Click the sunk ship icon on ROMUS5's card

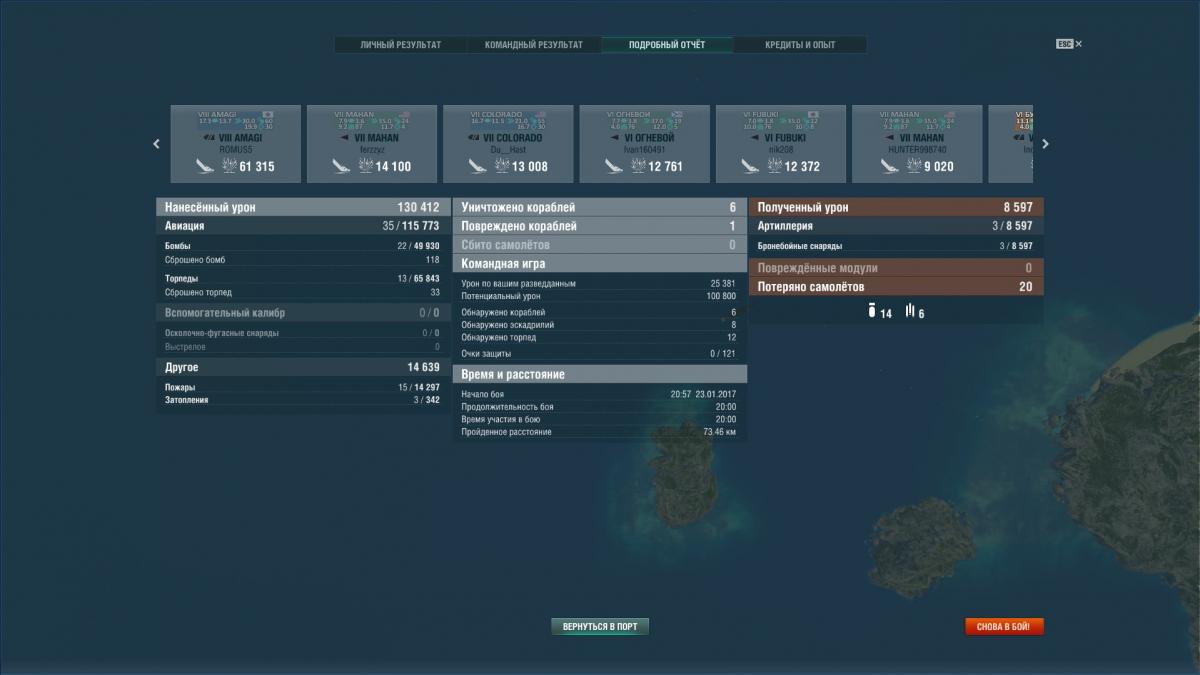click(x=205, y=166)
